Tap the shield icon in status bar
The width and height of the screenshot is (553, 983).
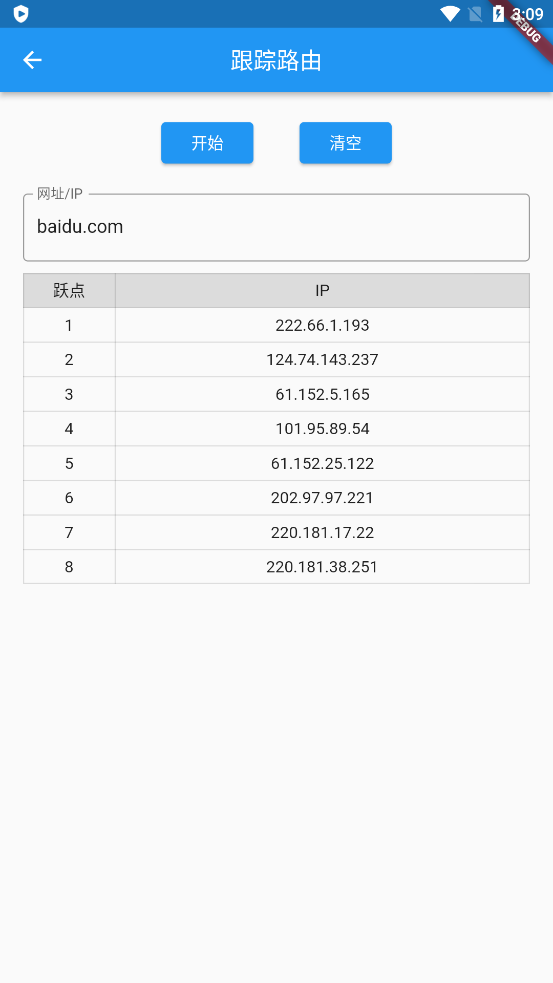tap(21, 14)
